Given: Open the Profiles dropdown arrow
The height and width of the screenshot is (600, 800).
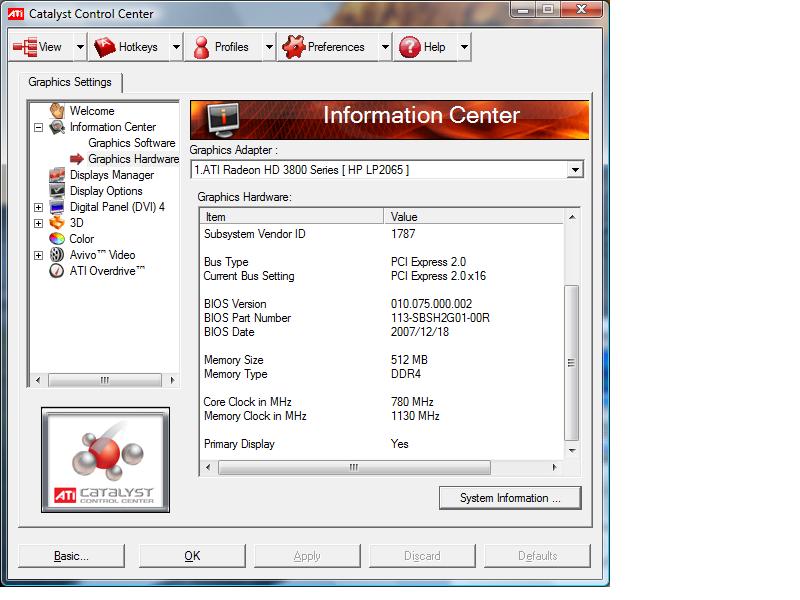Looking at the screenshot, I should [x=269, y=47].
